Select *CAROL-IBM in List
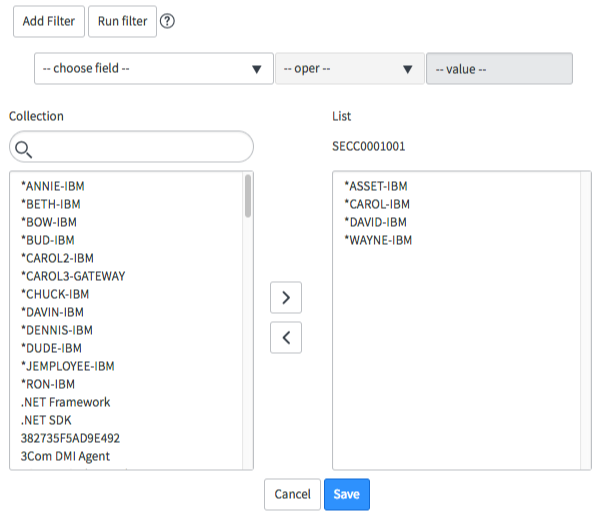 pos(377,204)
